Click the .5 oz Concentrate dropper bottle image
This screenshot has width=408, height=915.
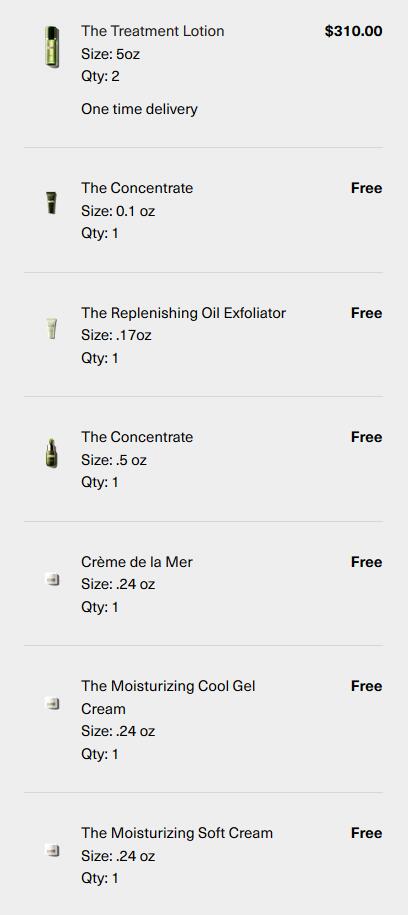pos(52,453)
